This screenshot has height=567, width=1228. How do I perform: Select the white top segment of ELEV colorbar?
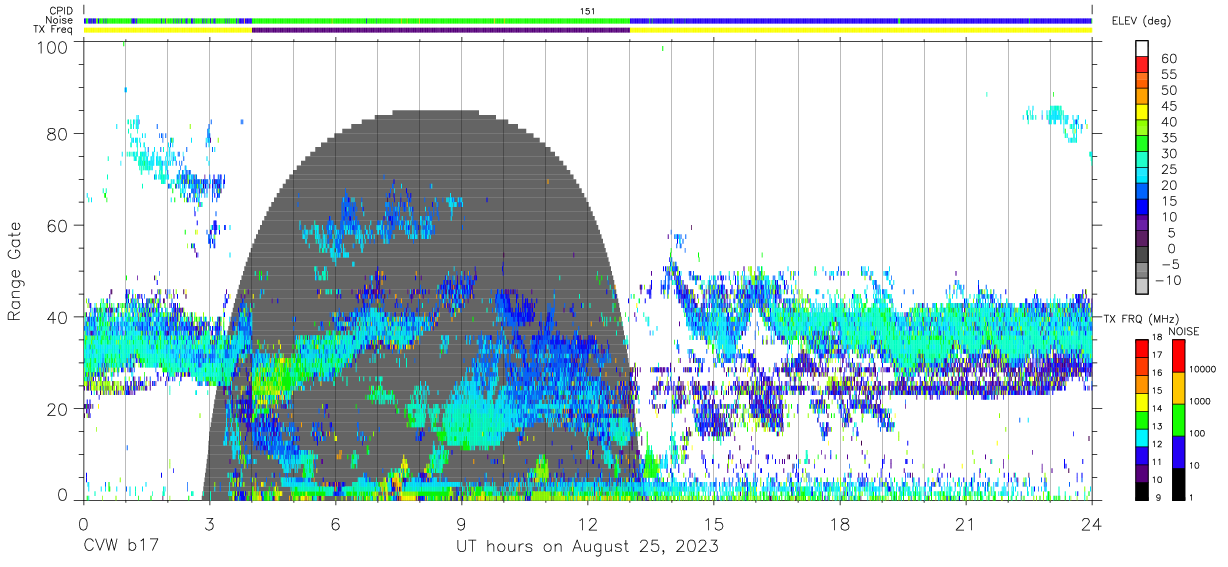[x=1141, y=49]
